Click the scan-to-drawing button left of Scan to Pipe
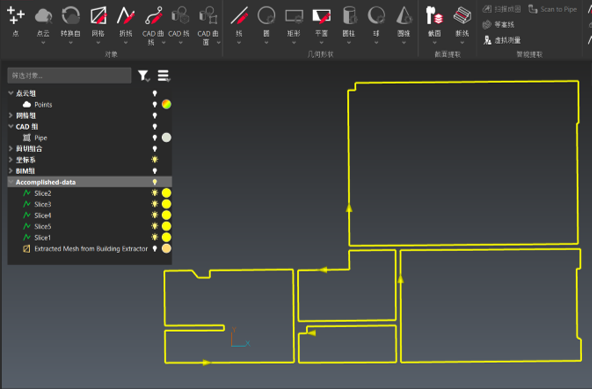The image size is (592, 389). point(502,9)
